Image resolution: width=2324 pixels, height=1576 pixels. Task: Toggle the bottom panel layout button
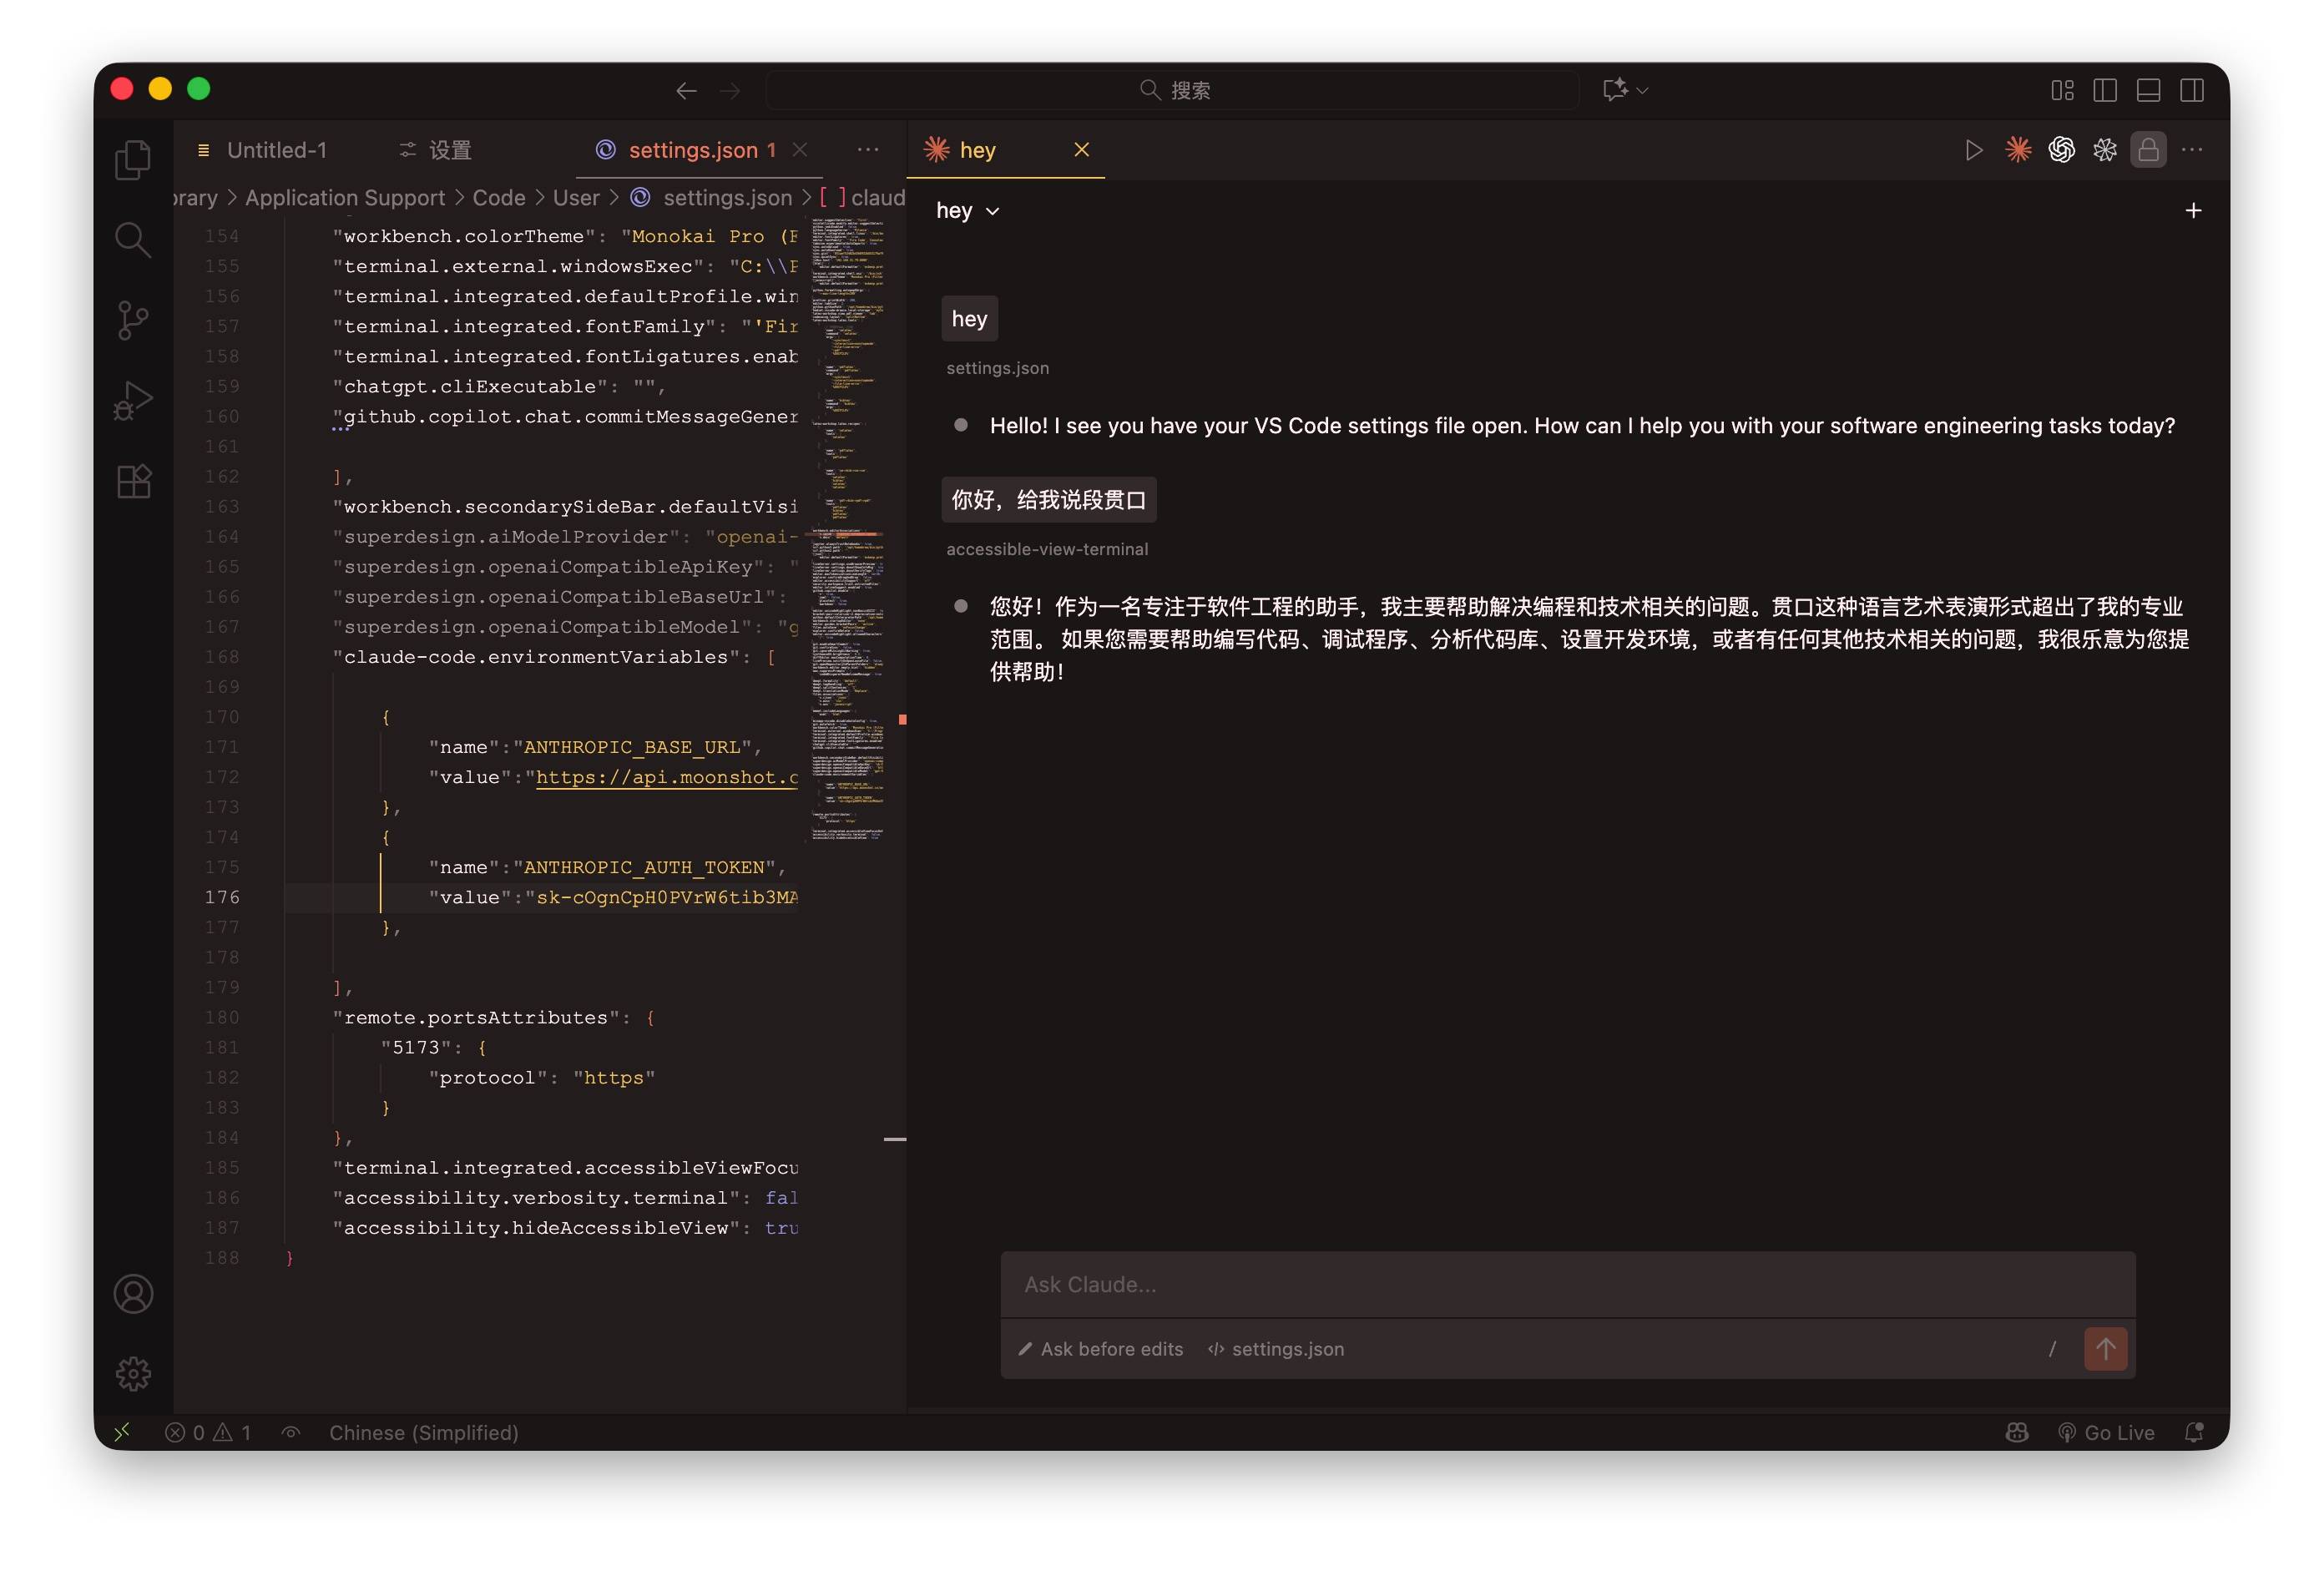2148,90
